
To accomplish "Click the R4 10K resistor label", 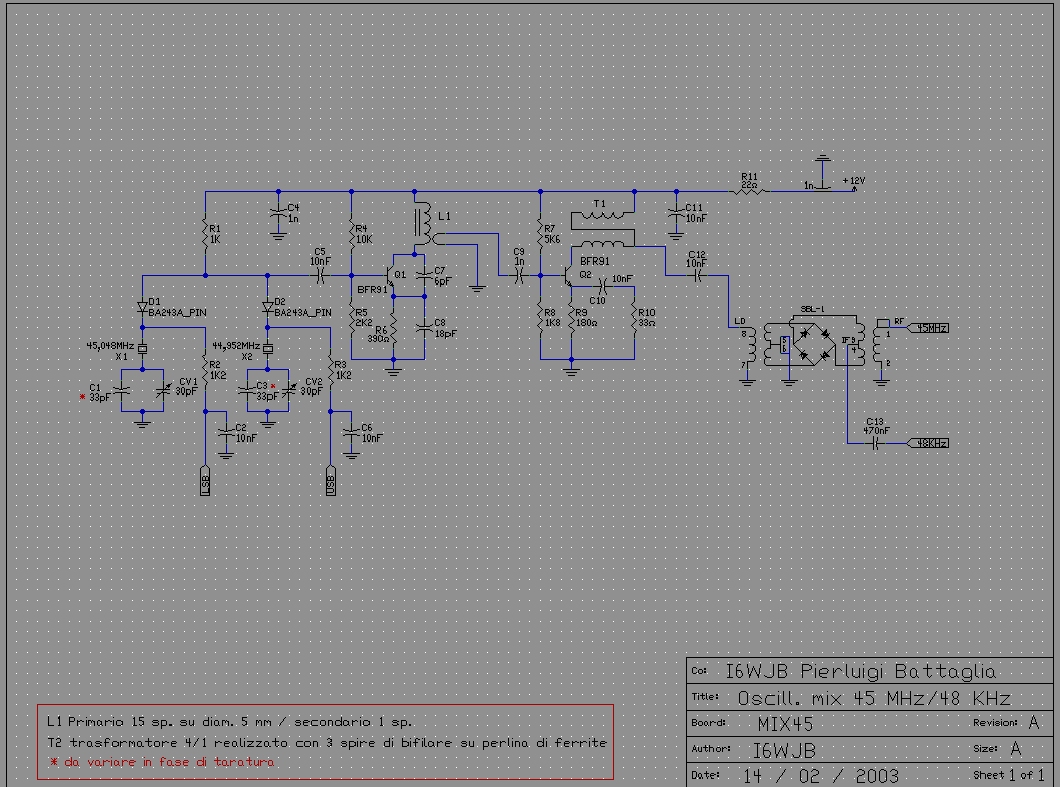I will click(364, 234).
